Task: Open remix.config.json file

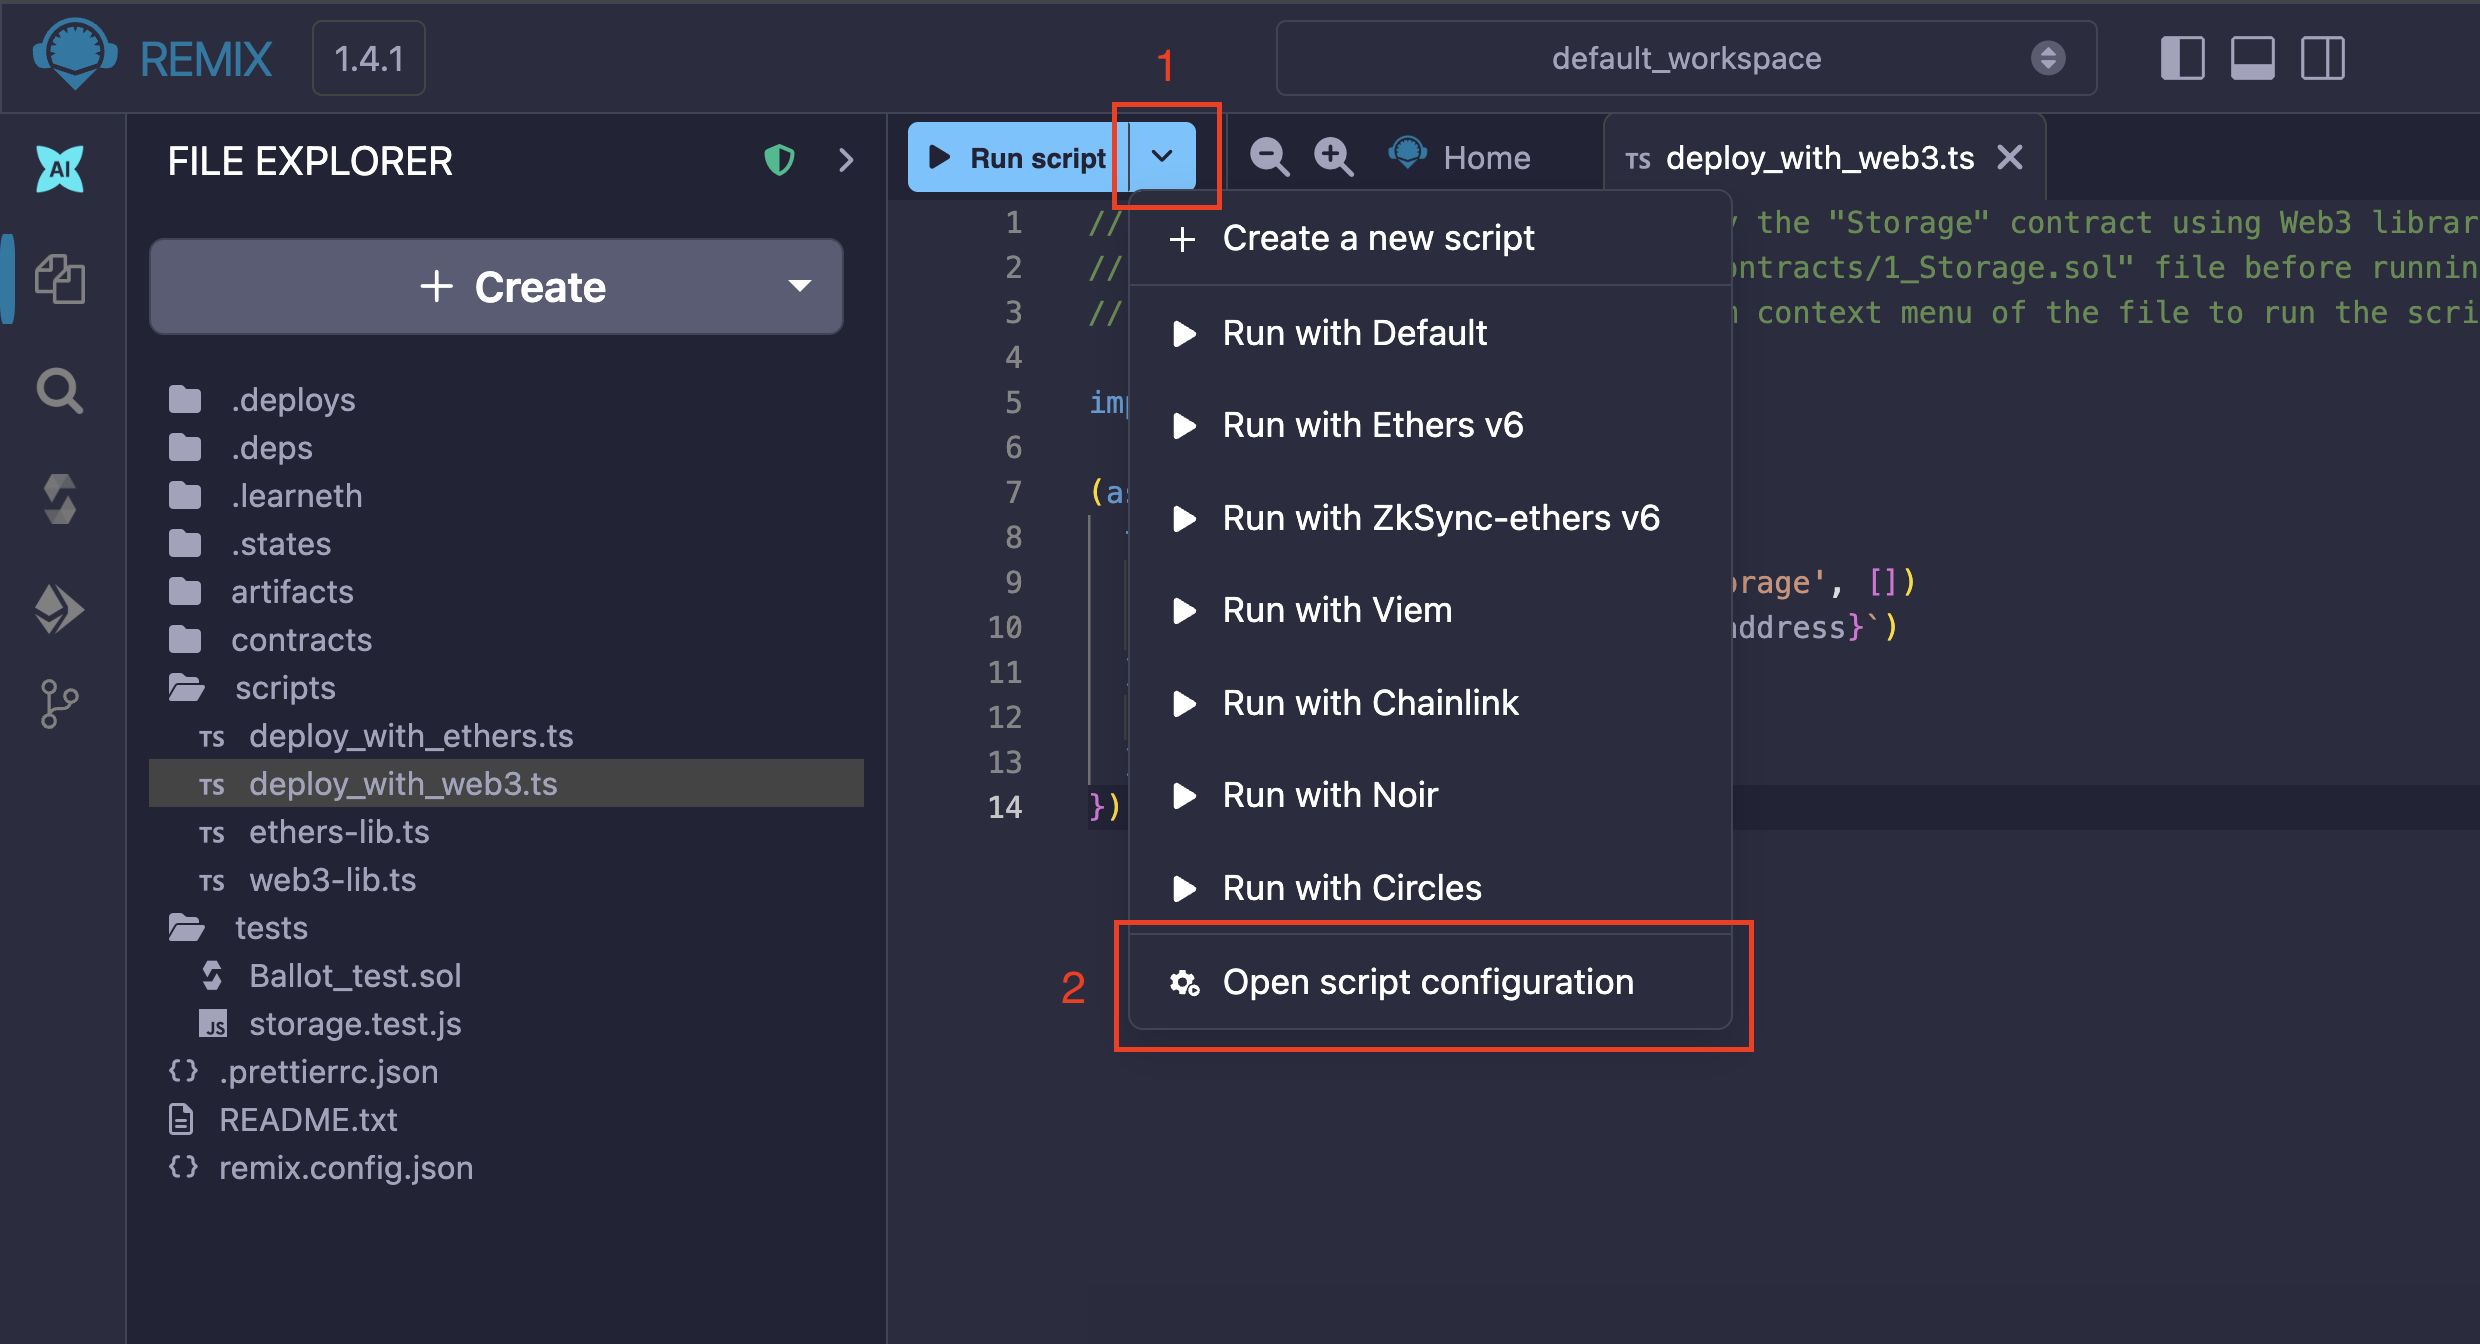Action: pos(321,1168)
